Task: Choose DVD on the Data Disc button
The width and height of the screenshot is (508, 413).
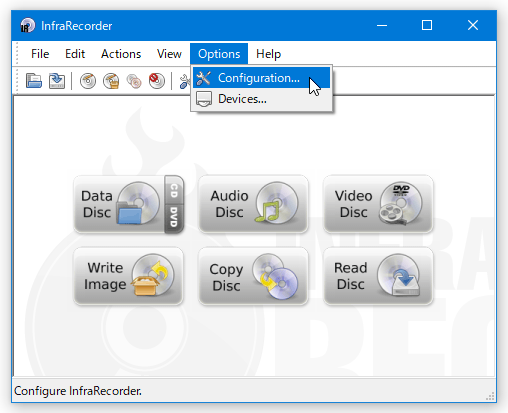Action: (174, 218)
